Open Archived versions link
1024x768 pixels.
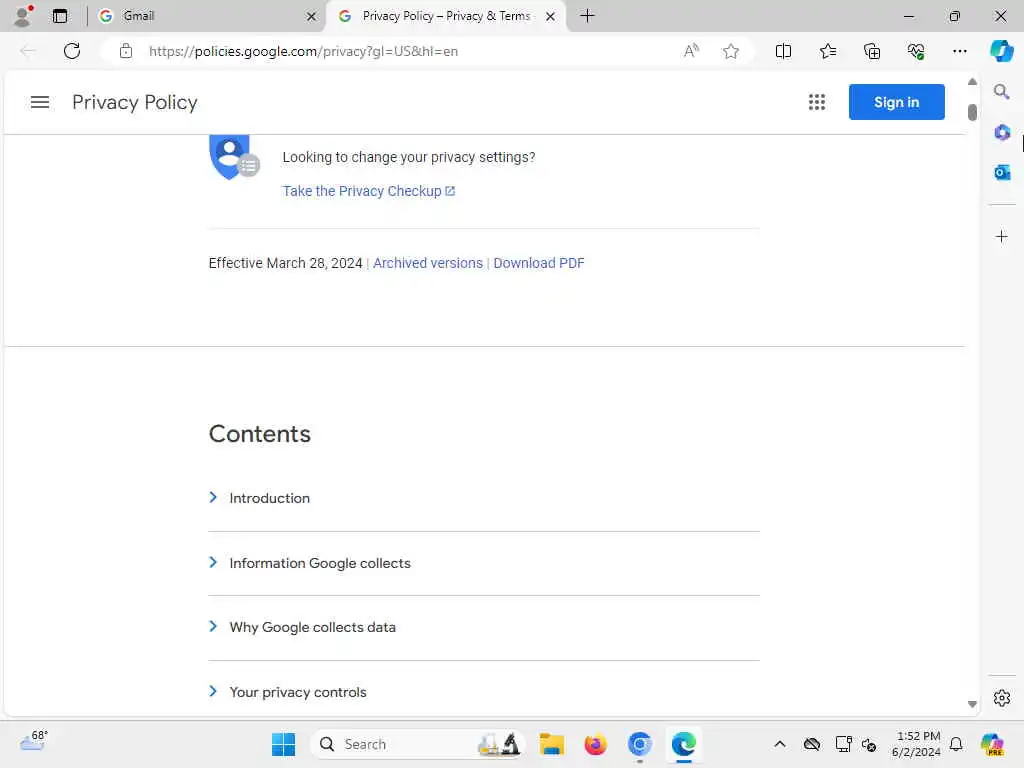[428, 263]
